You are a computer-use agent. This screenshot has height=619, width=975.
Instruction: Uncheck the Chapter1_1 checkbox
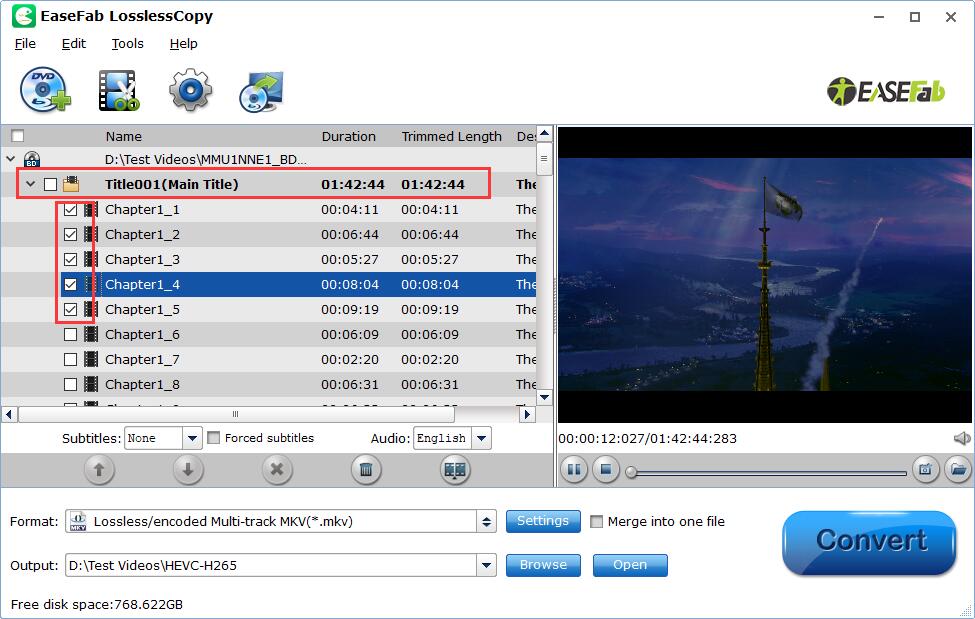pos(70,210)
